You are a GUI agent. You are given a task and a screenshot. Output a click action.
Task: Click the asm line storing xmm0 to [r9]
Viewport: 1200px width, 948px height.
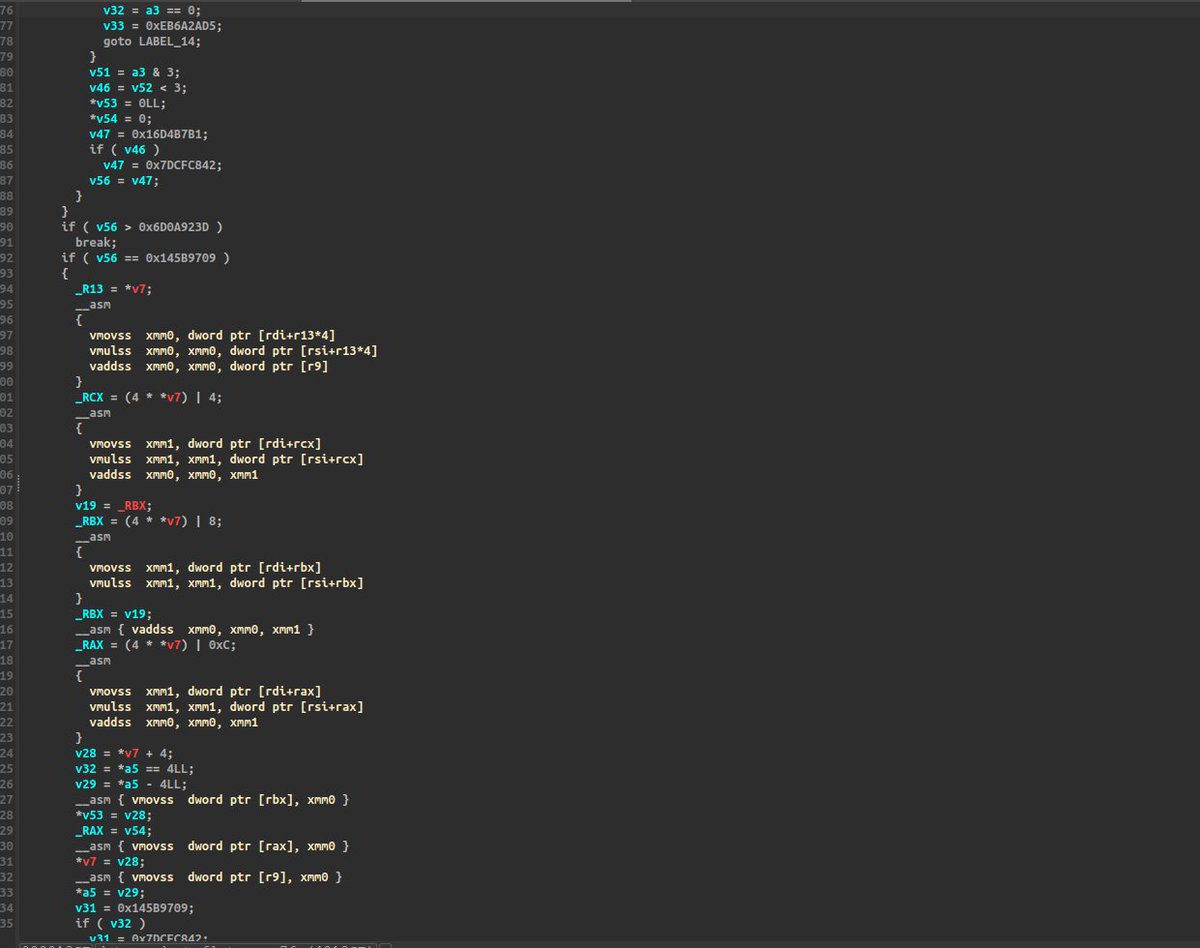click(x=208, y=878)
